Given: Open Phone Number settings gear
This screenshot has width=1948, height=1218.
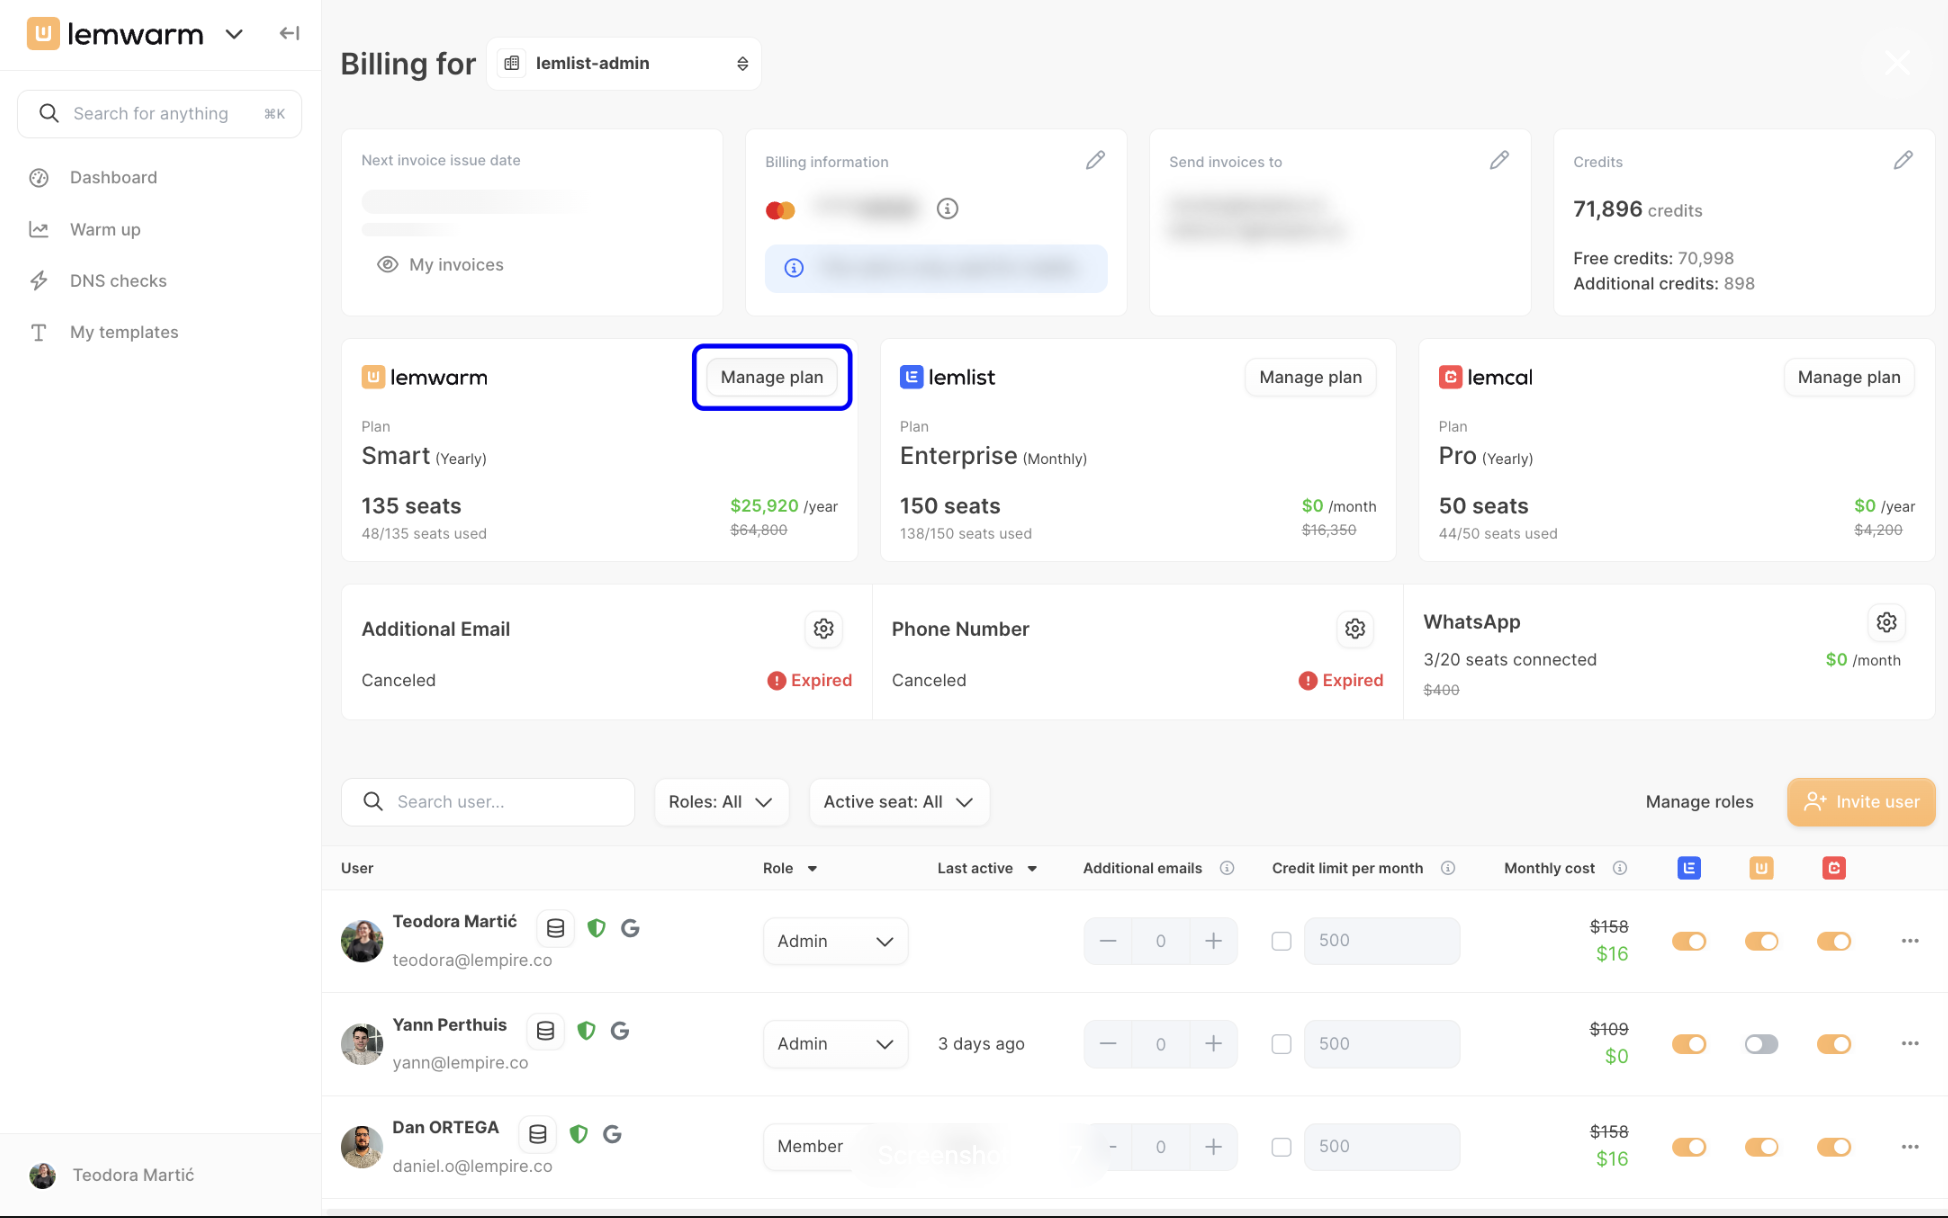Looking at the screenshot, I should click(x=1354, y=629).
